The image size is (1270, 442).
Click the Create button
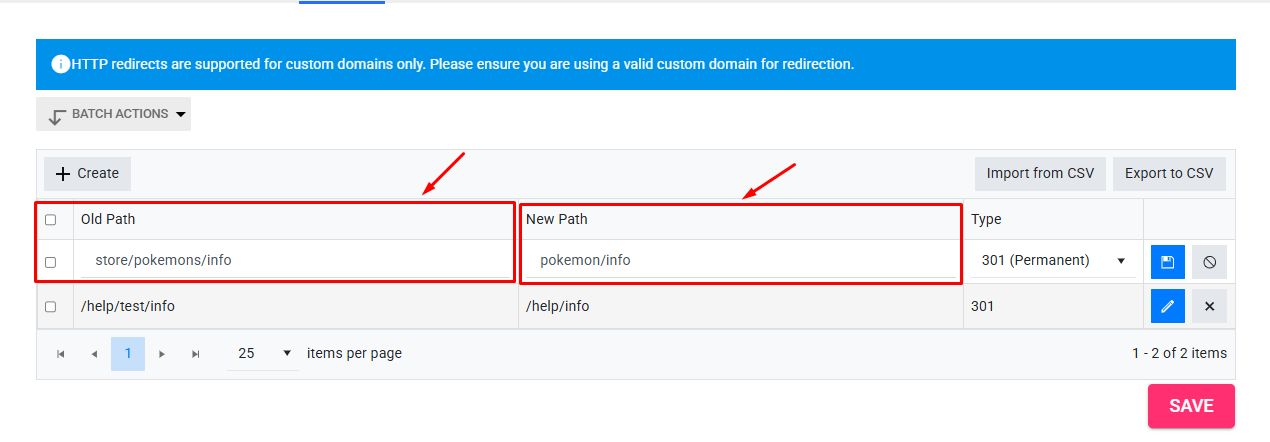point(87,173)
